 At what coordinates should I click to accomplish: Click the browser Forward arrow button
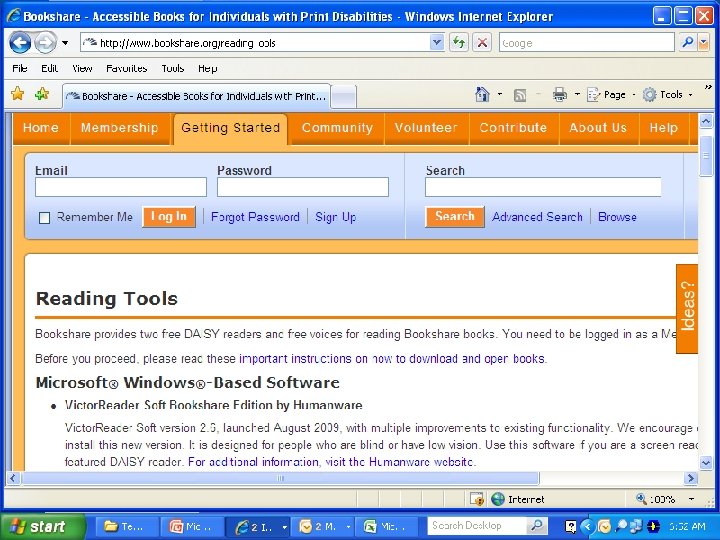coord(45,43)
